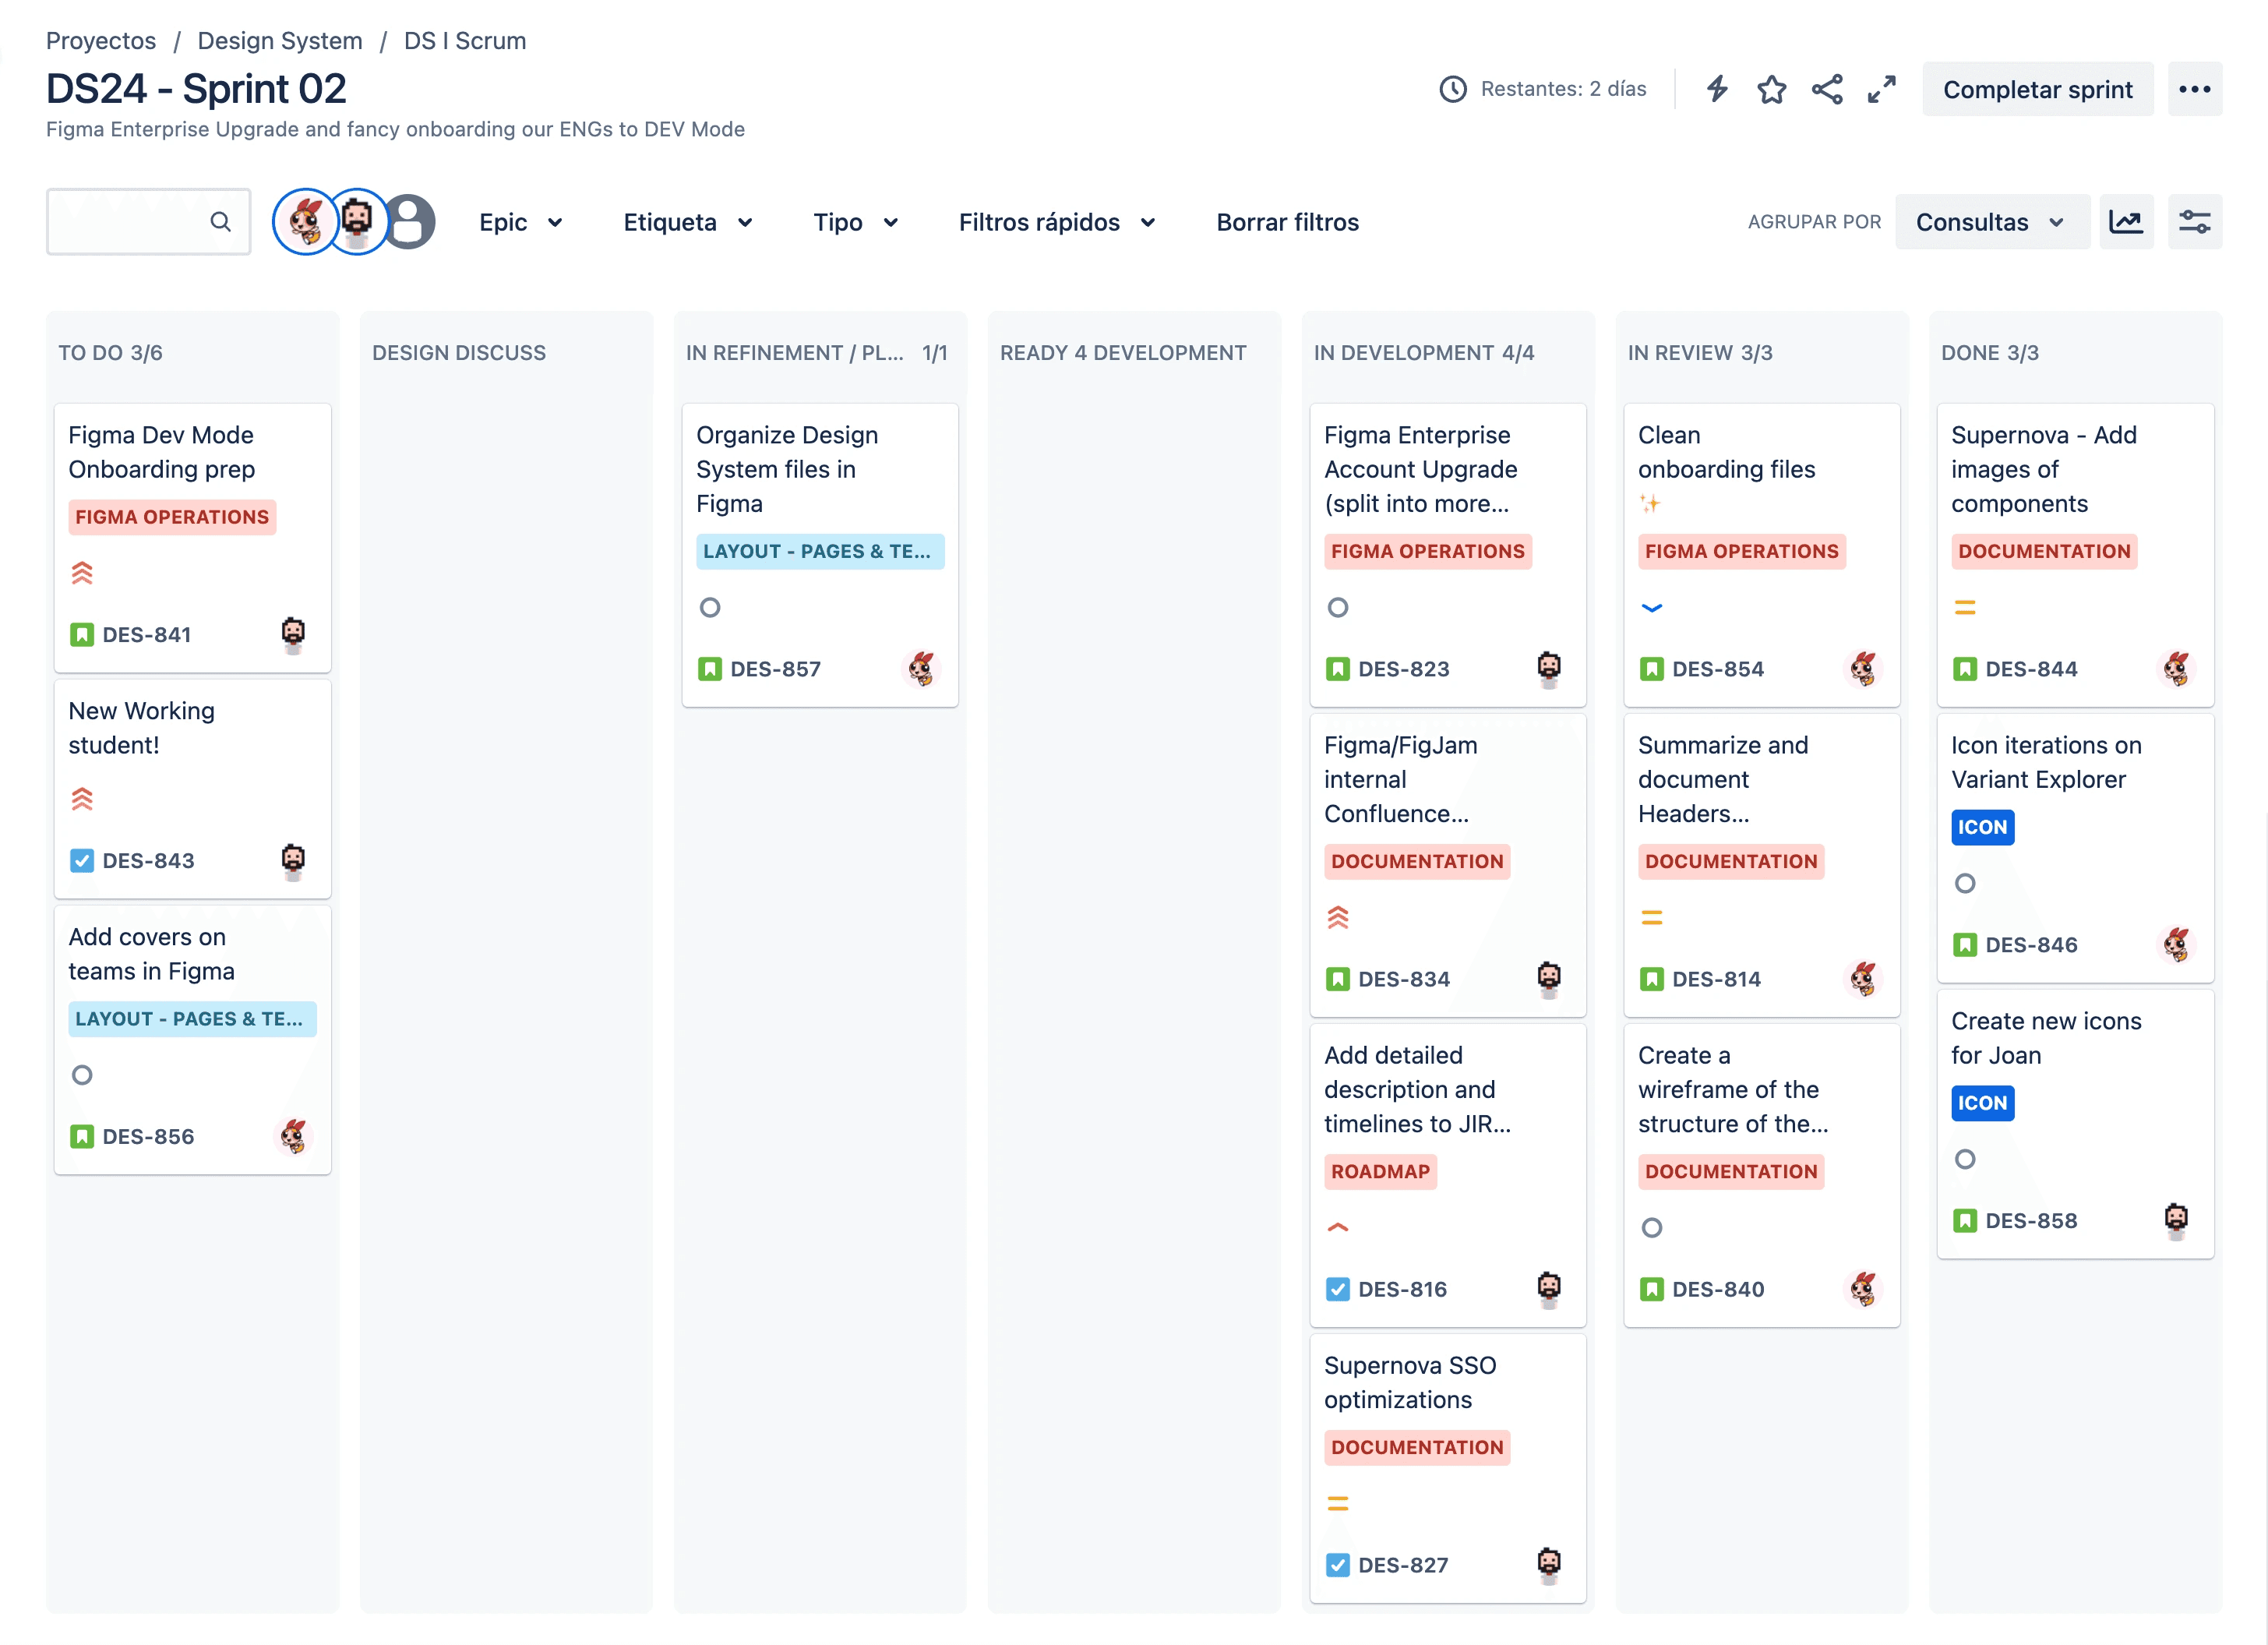Click medium priority icon on DES-844 card
This screenshot has height=1645, width=2268.
(x=1964, y=607)
